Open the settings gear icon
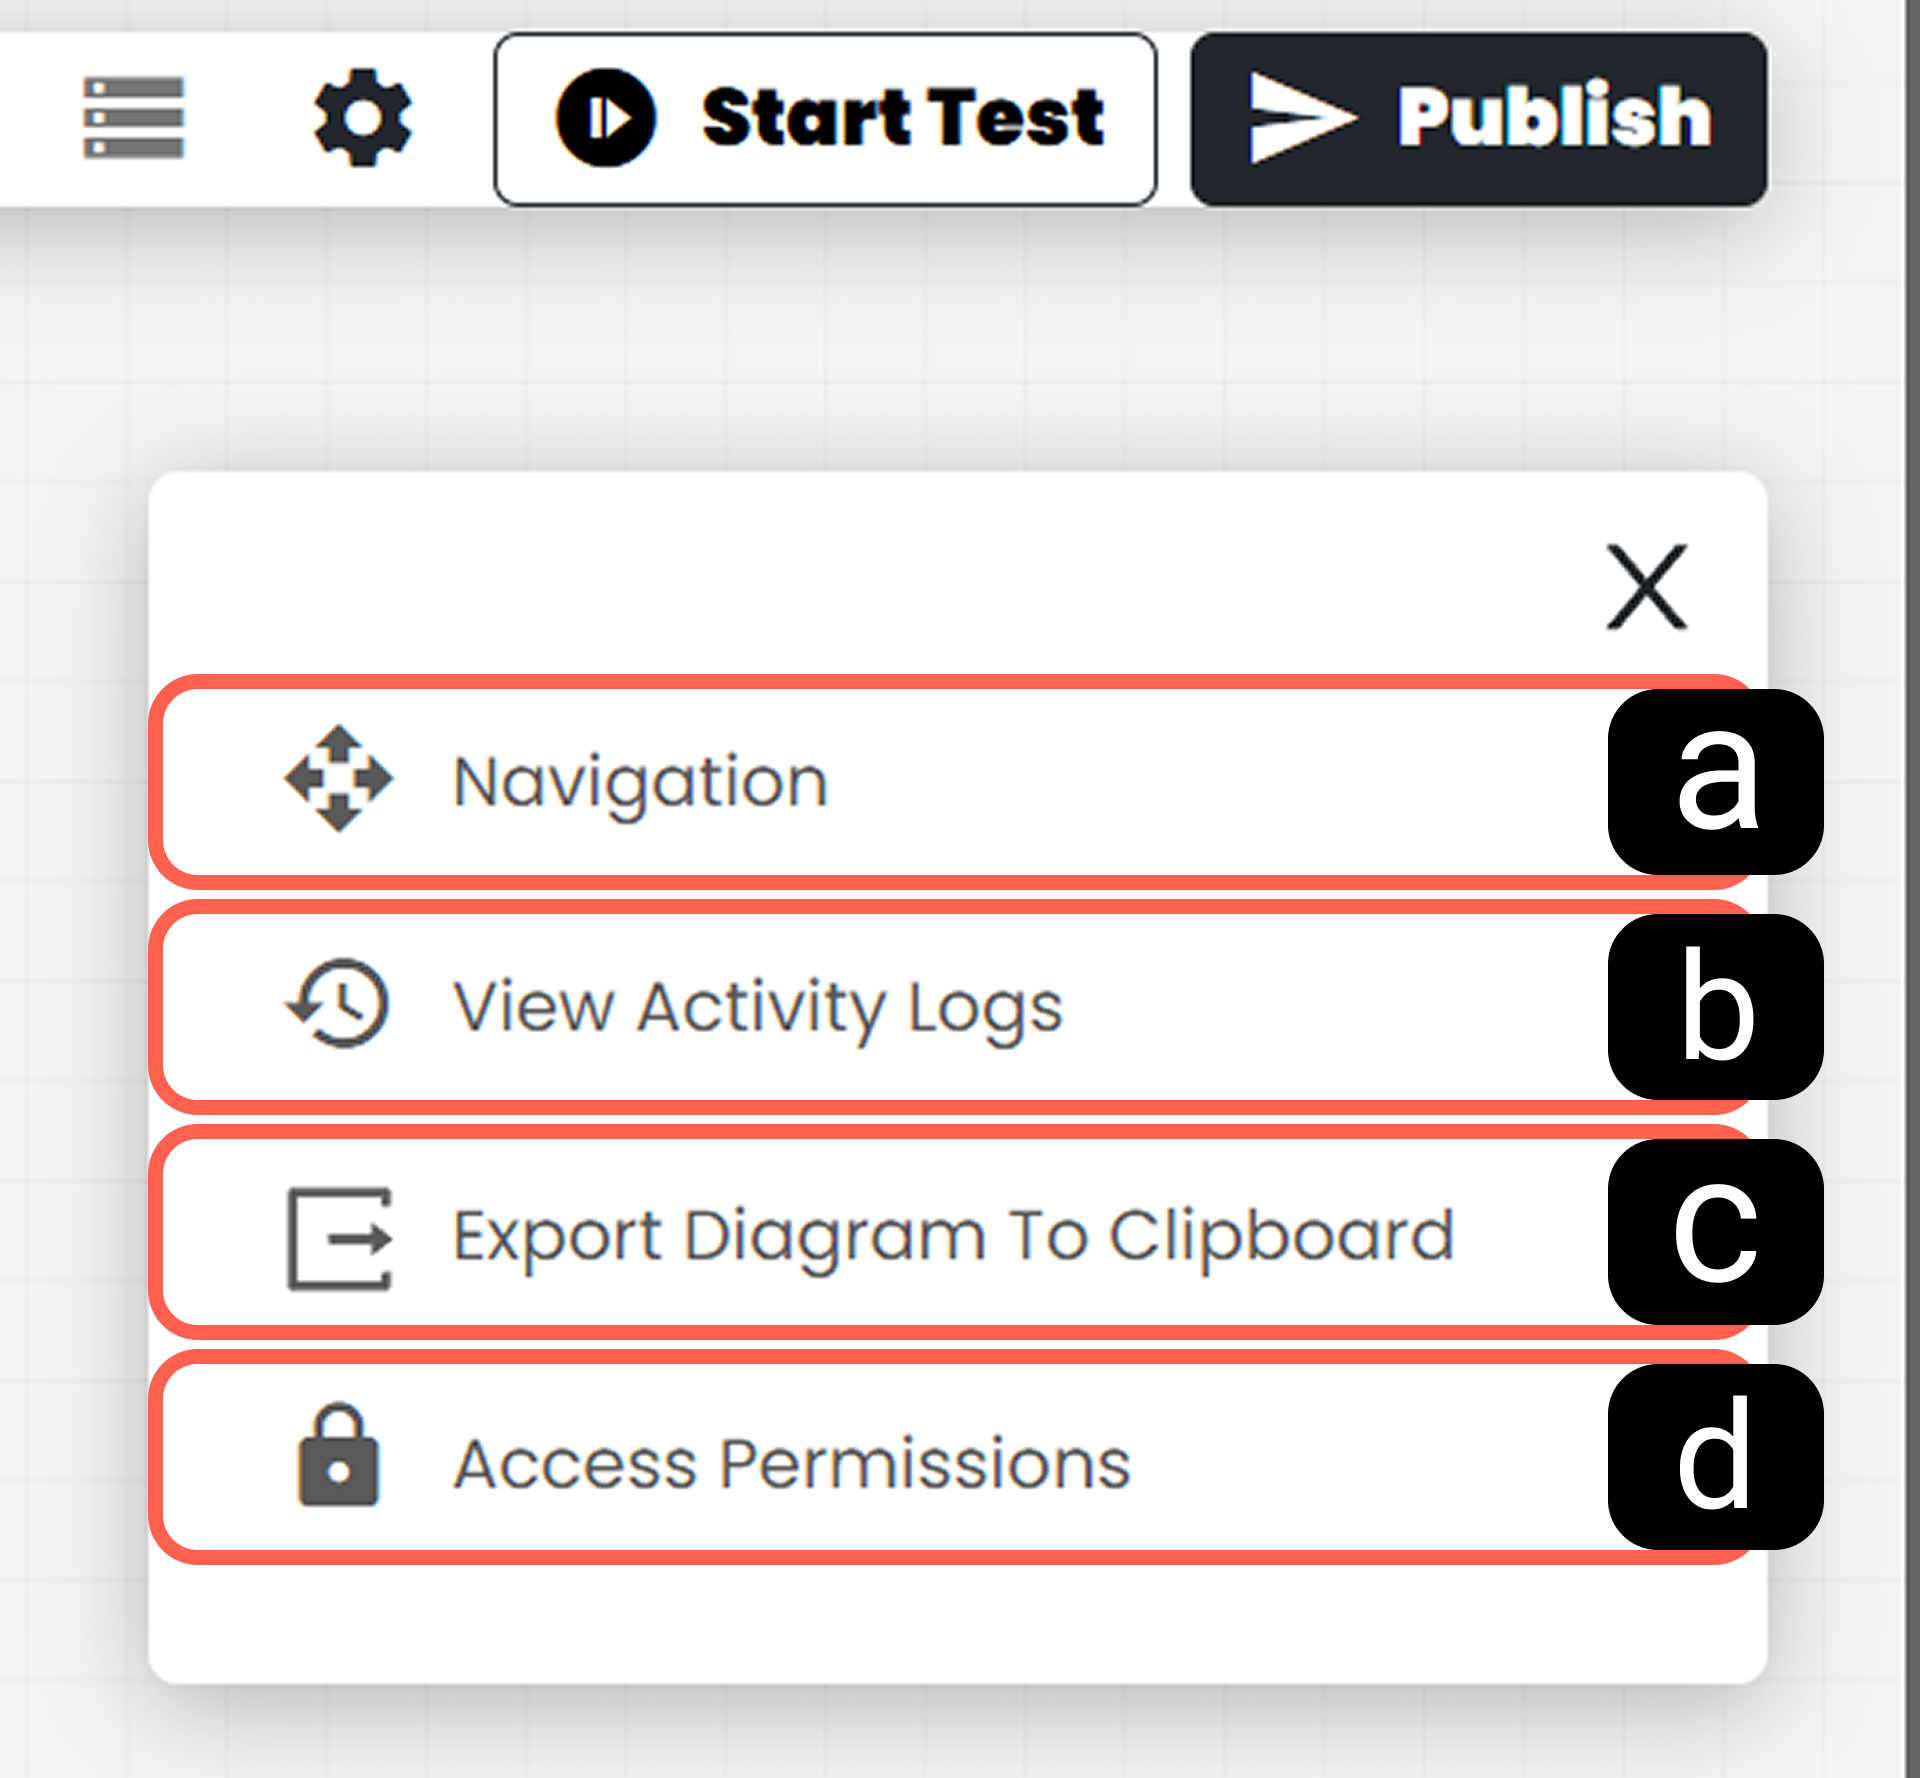The height and width of the screenshot is (1778, 1920). point(362,118)
